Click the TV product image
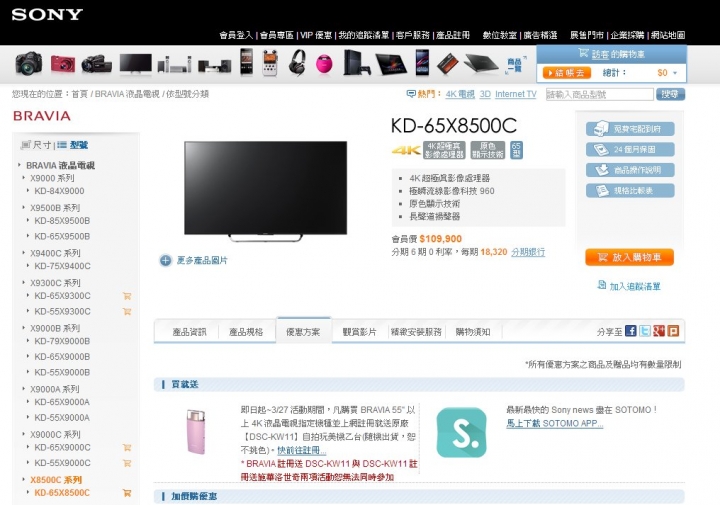 coord(265,191)
